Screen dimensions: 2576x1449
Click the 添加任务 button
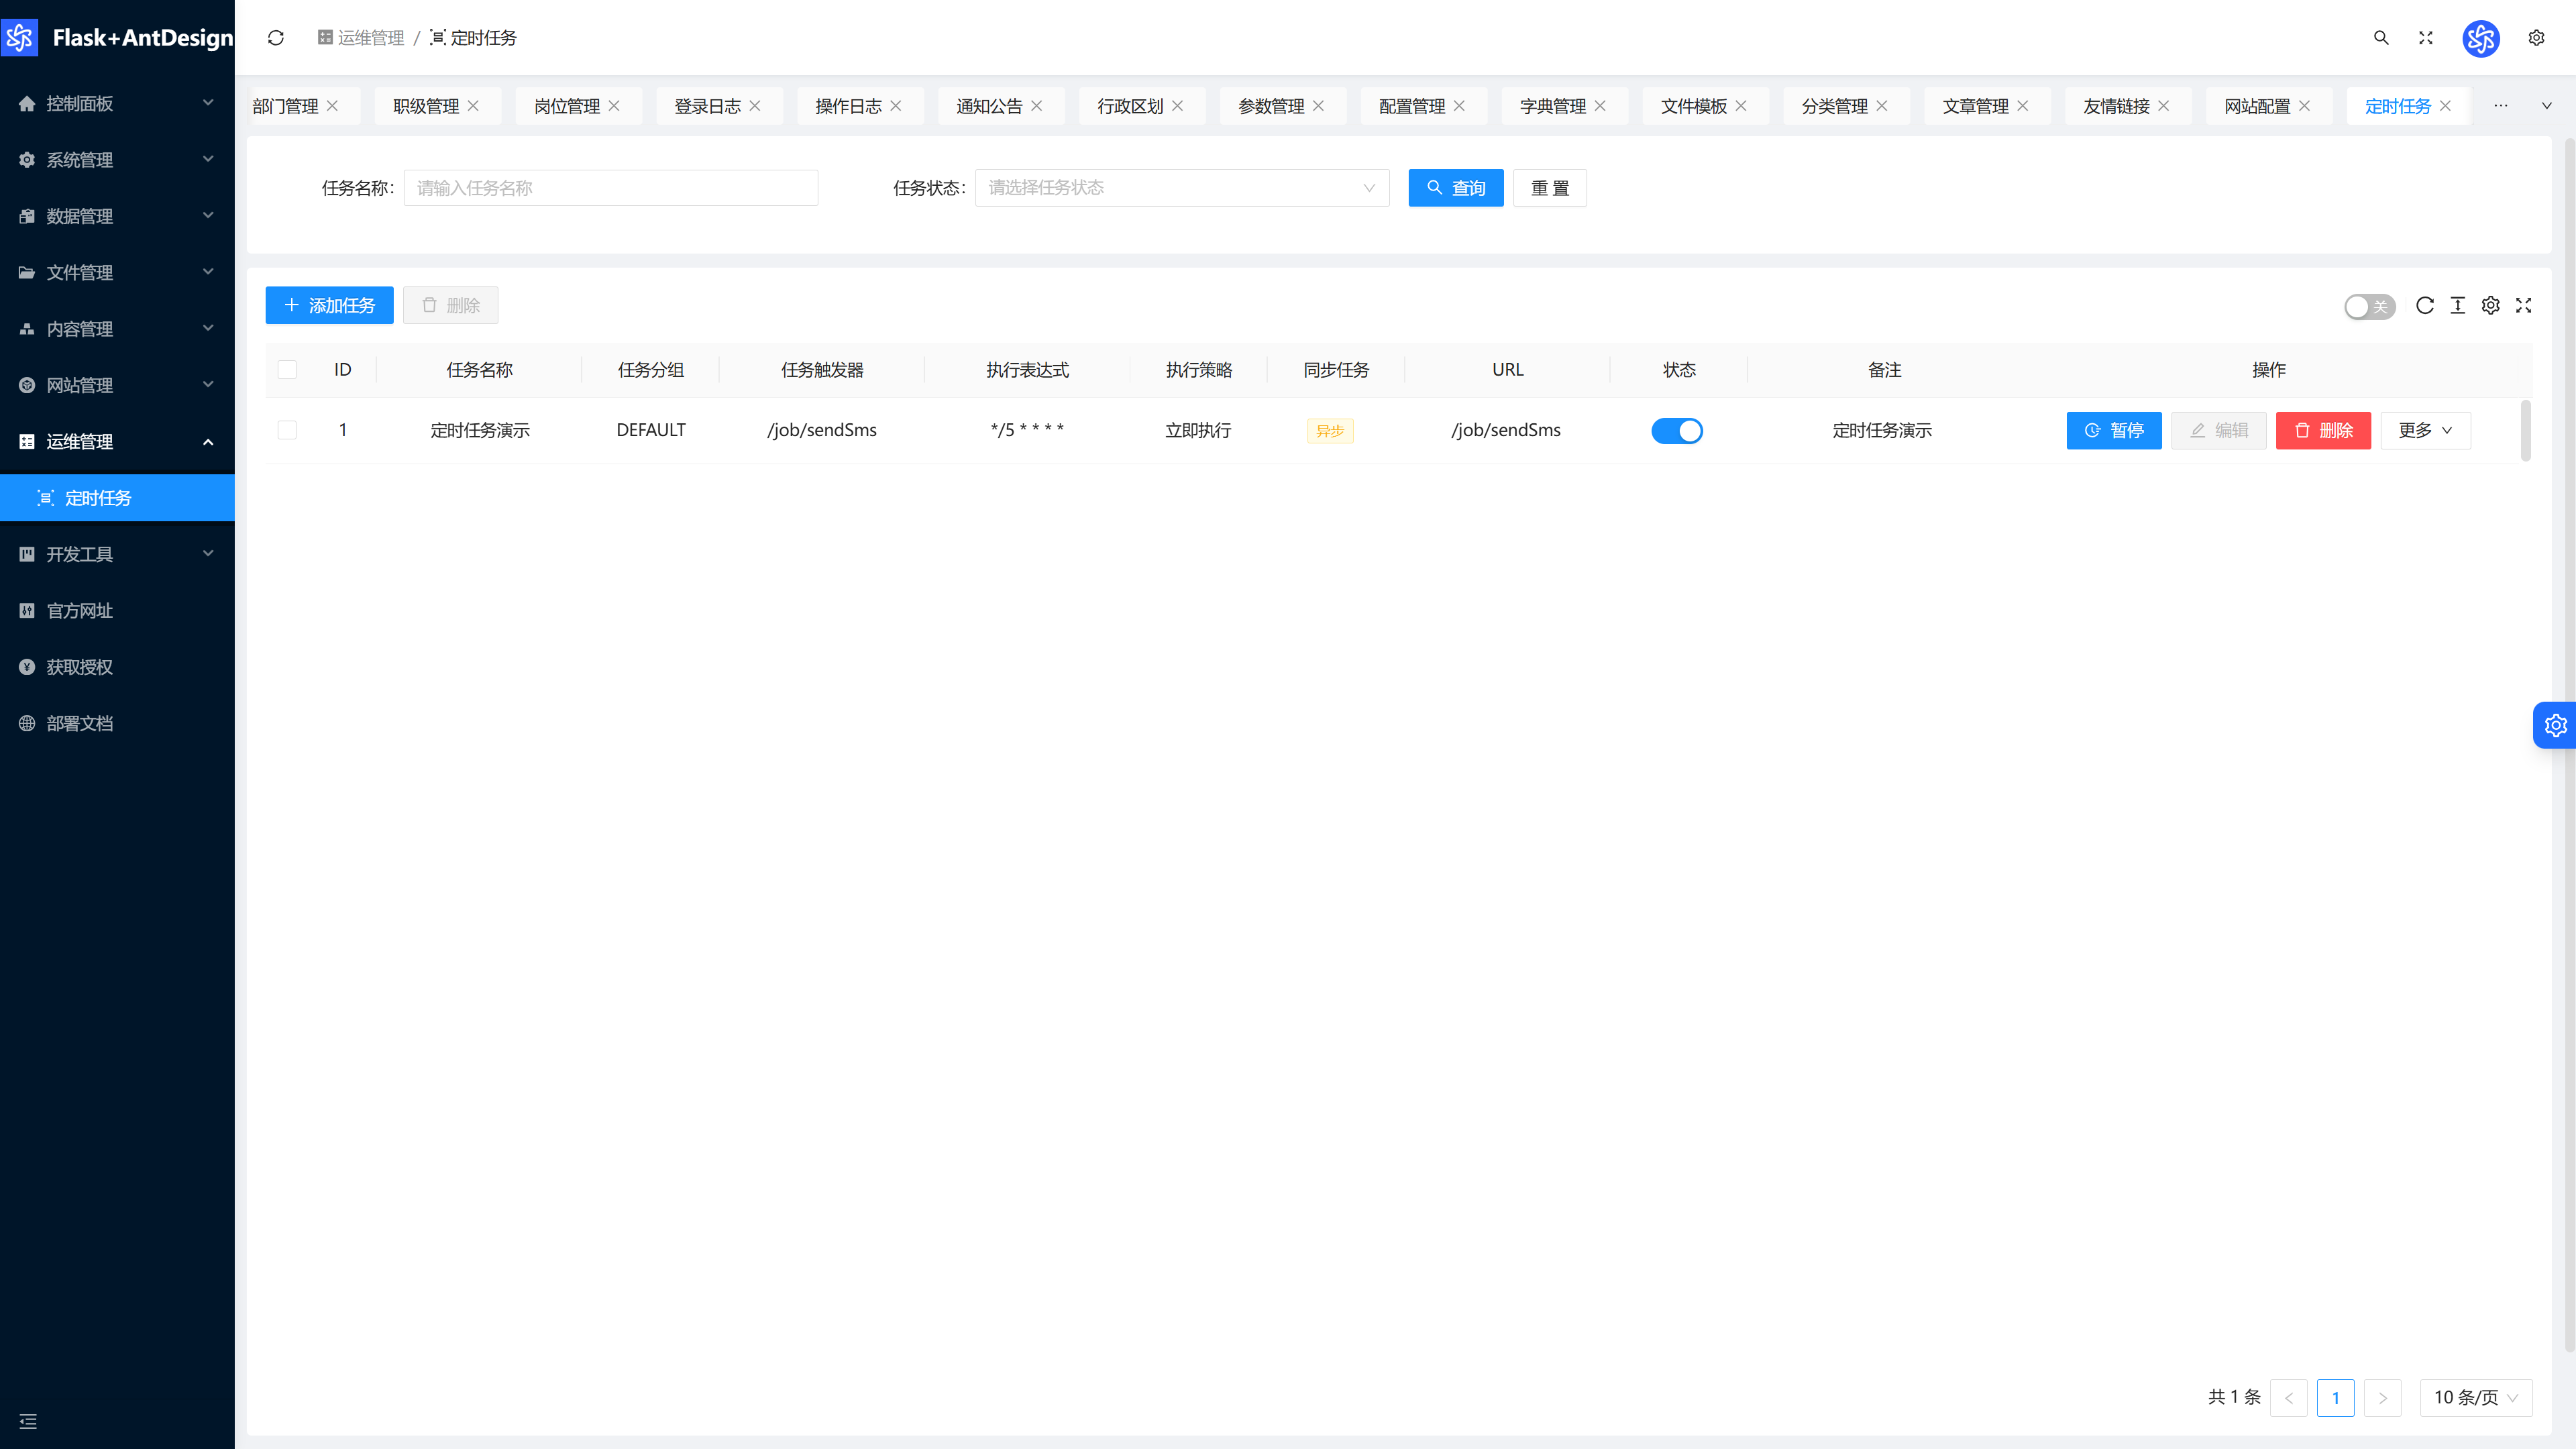coord(329,305)
